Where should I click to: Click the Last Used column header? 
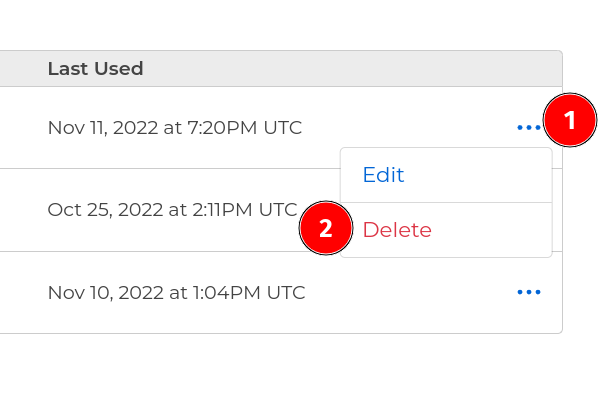tap(95, 69)
